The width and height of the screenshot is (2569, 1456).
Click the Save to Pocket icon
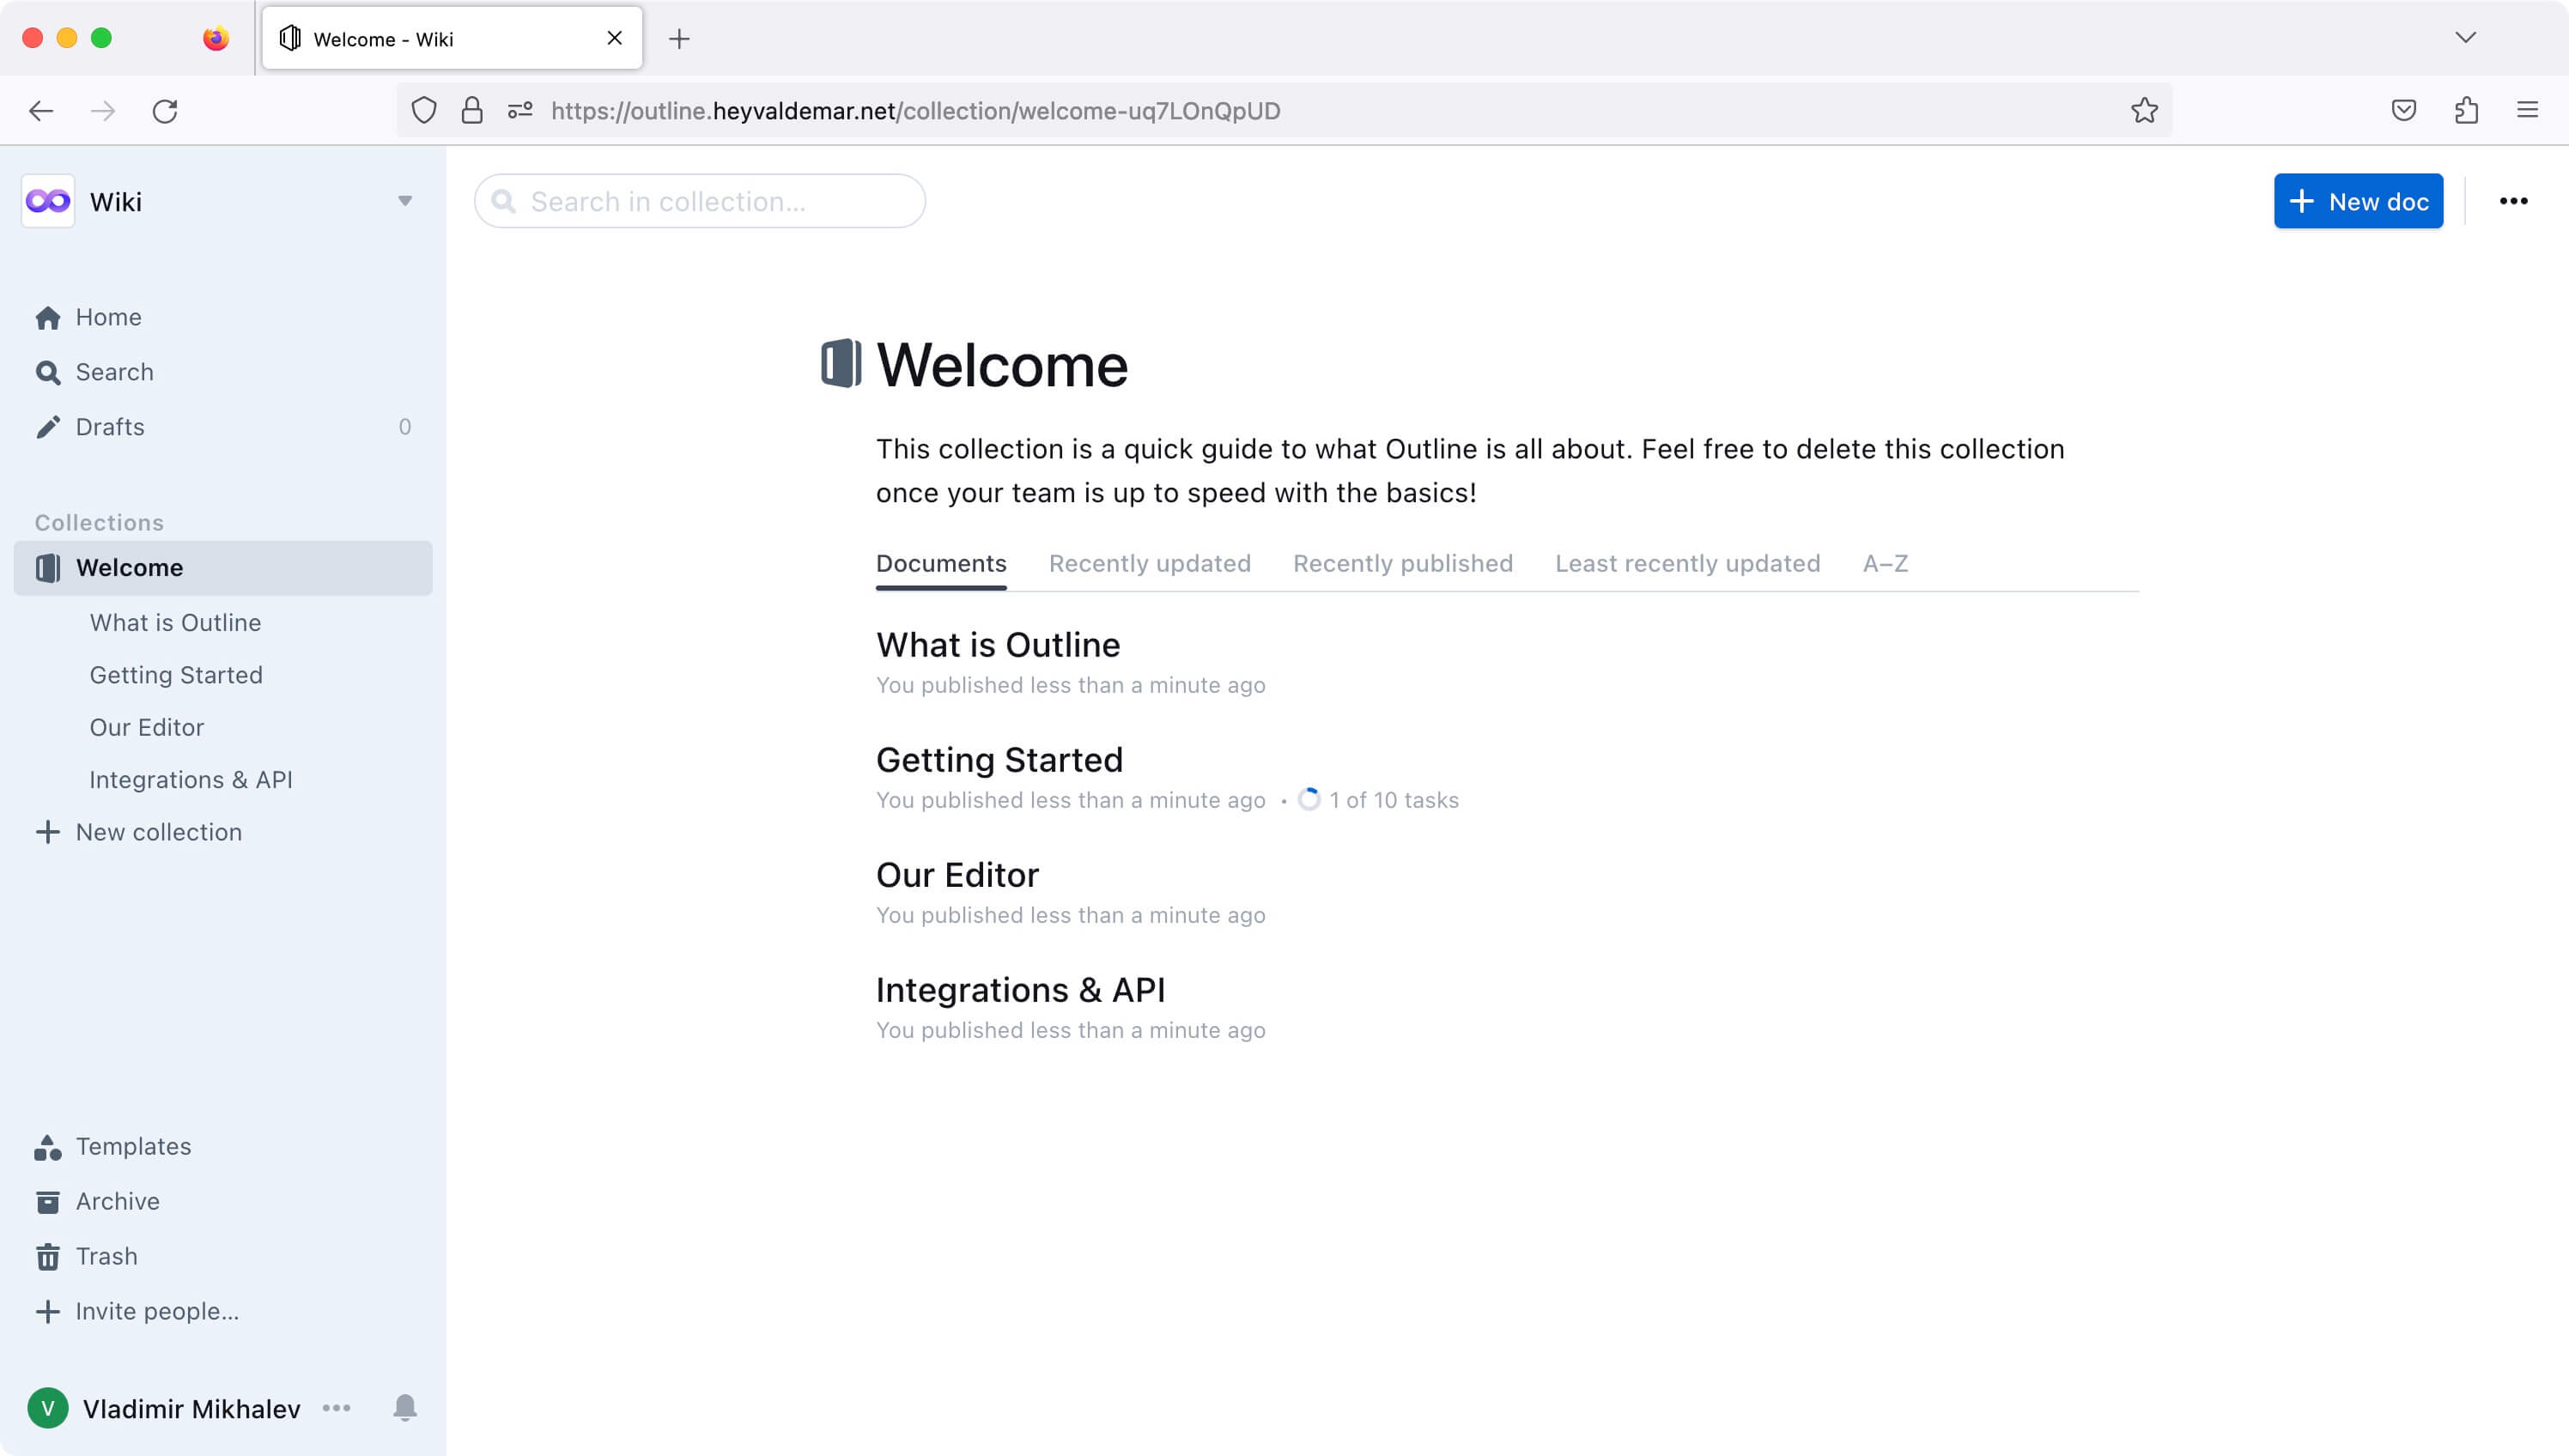[2404, 110]
